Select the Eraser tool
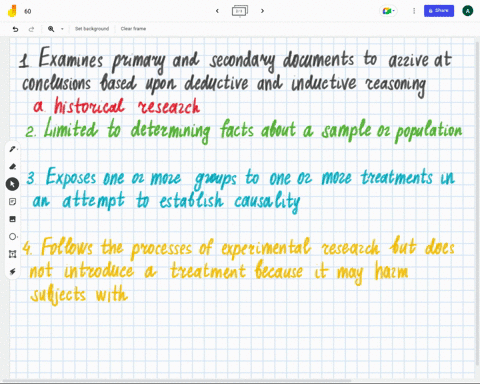 point(13,166)
